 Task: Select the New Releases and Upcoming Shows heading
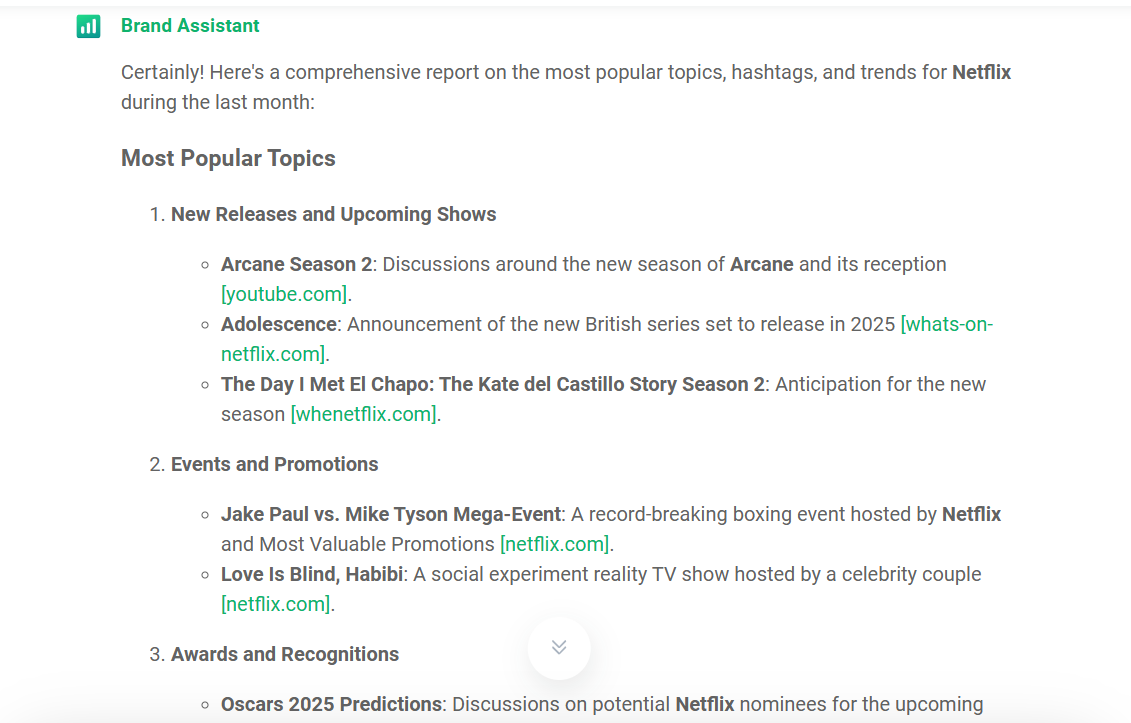click(333, 214)
